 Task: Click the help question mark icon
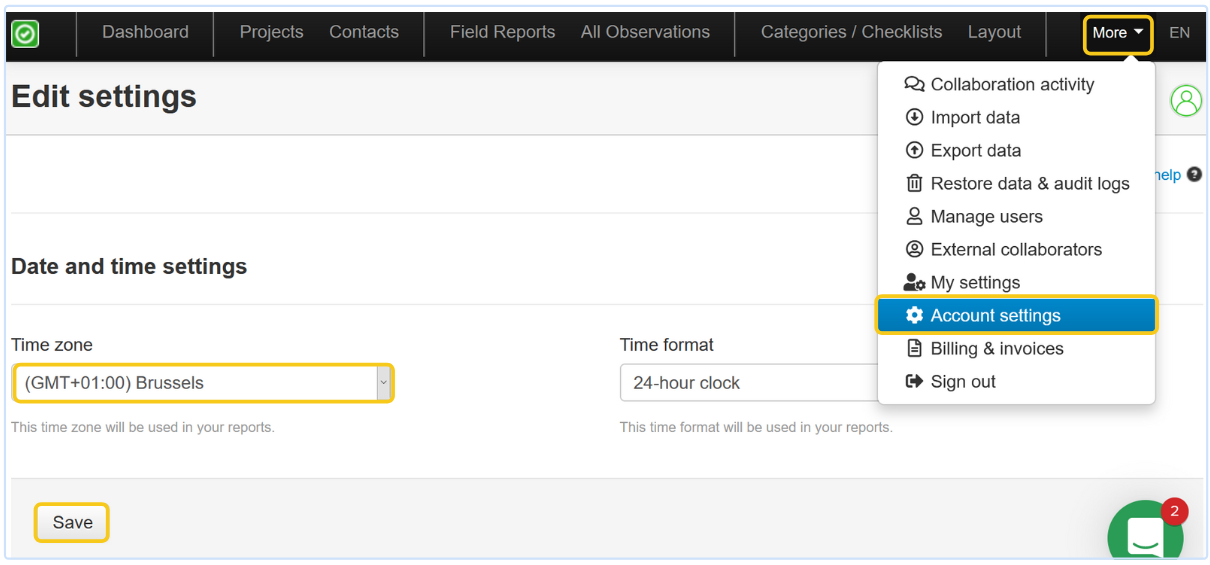[1194, 175]
